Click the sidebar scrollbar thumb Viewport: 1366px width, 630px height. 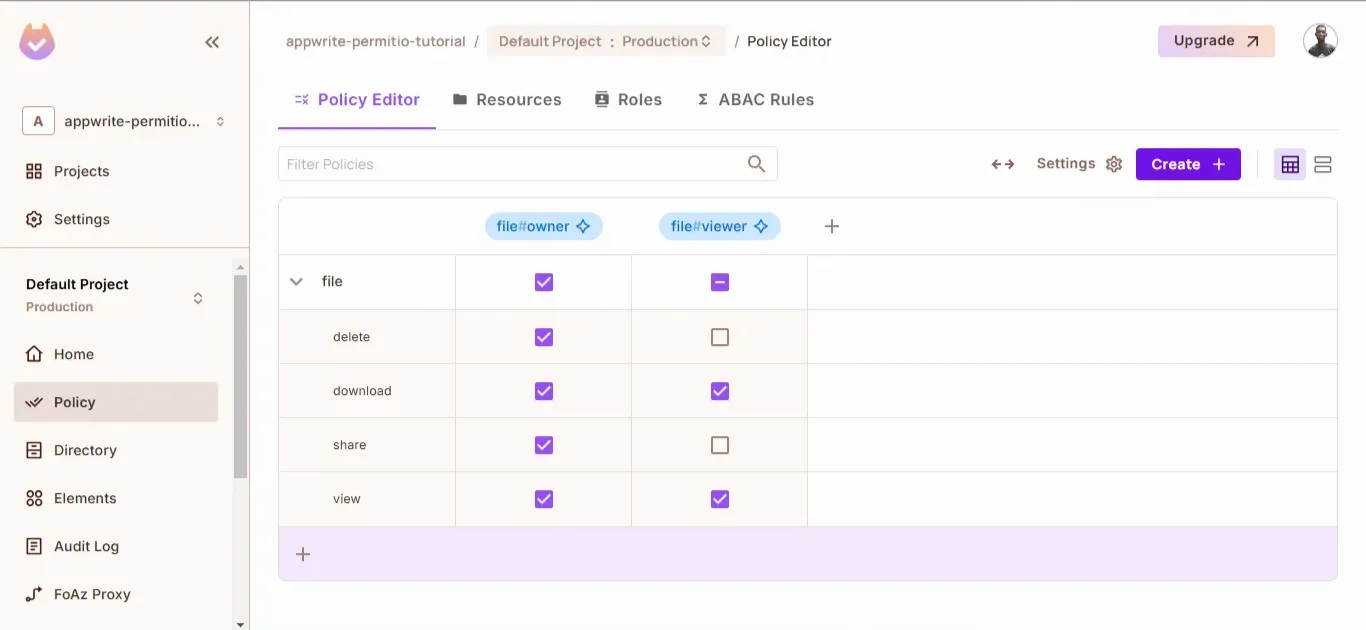click(240, 376)
